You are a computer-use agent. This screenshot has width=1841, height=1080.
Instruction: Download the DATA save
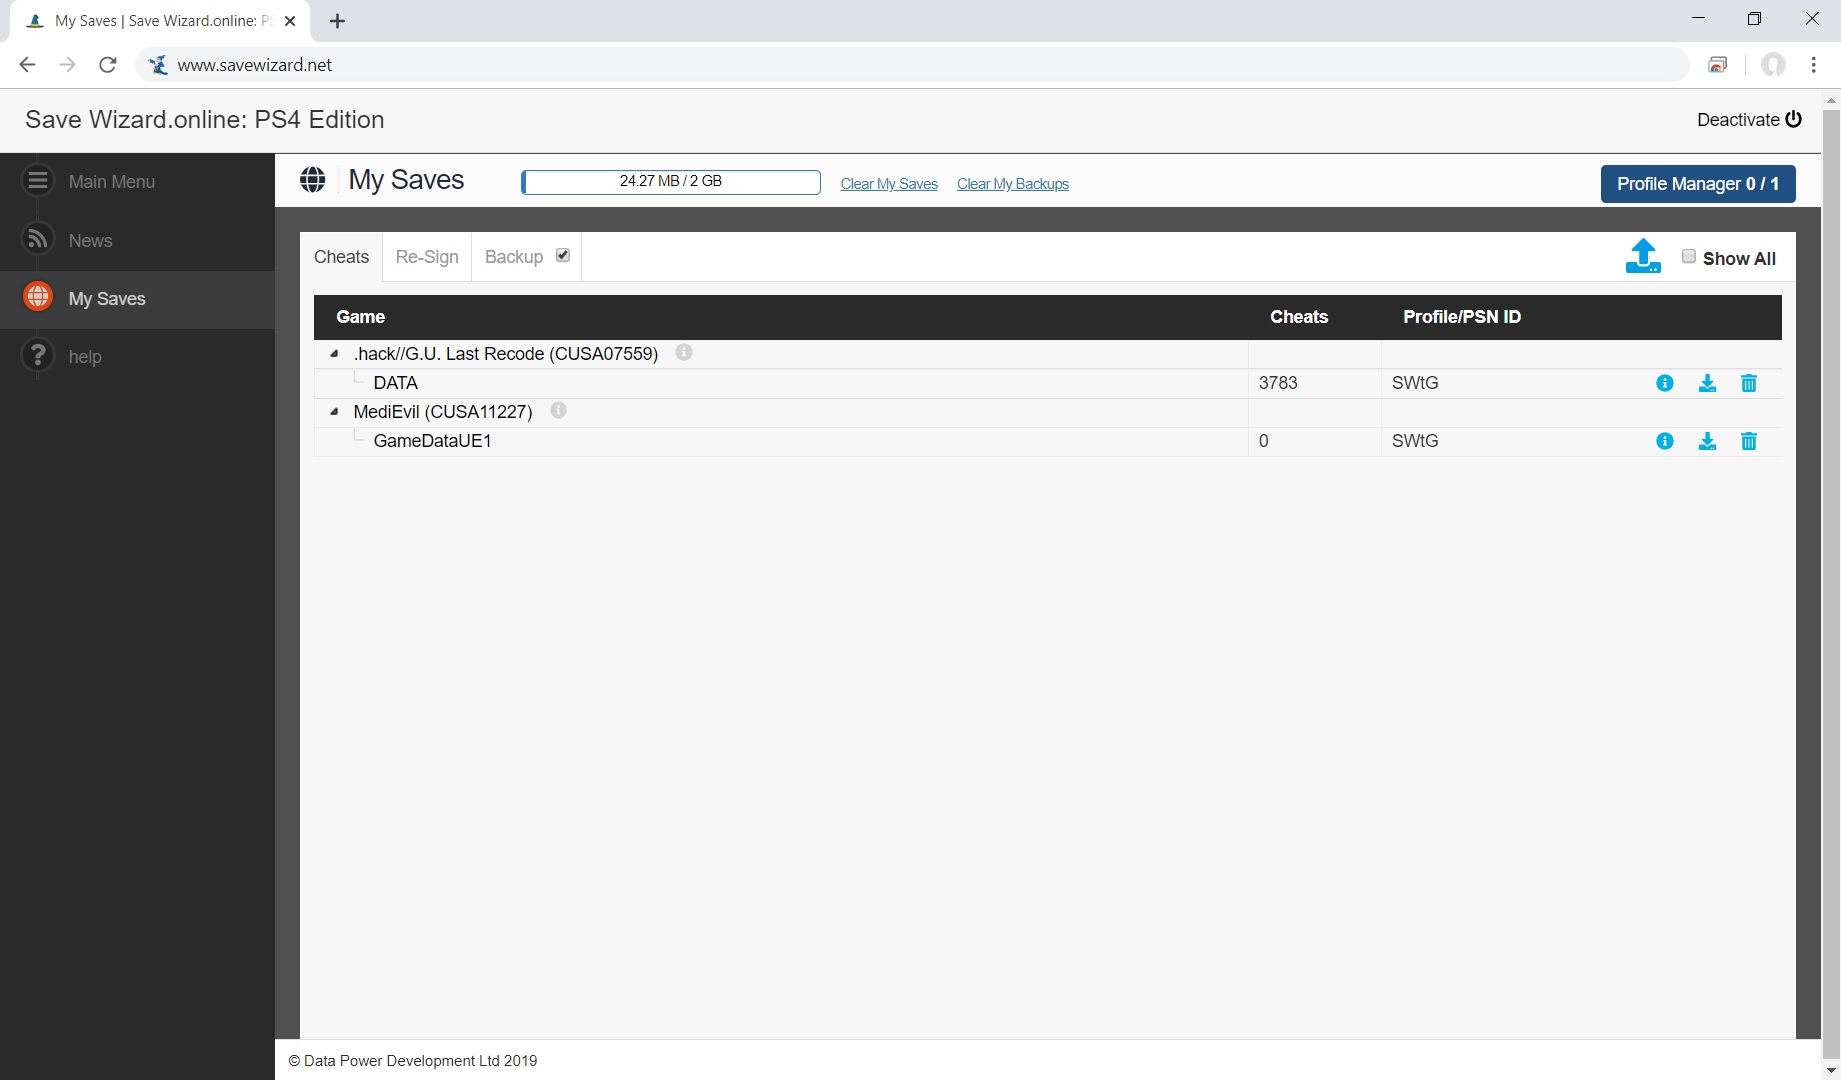(x=1707, y=383)
